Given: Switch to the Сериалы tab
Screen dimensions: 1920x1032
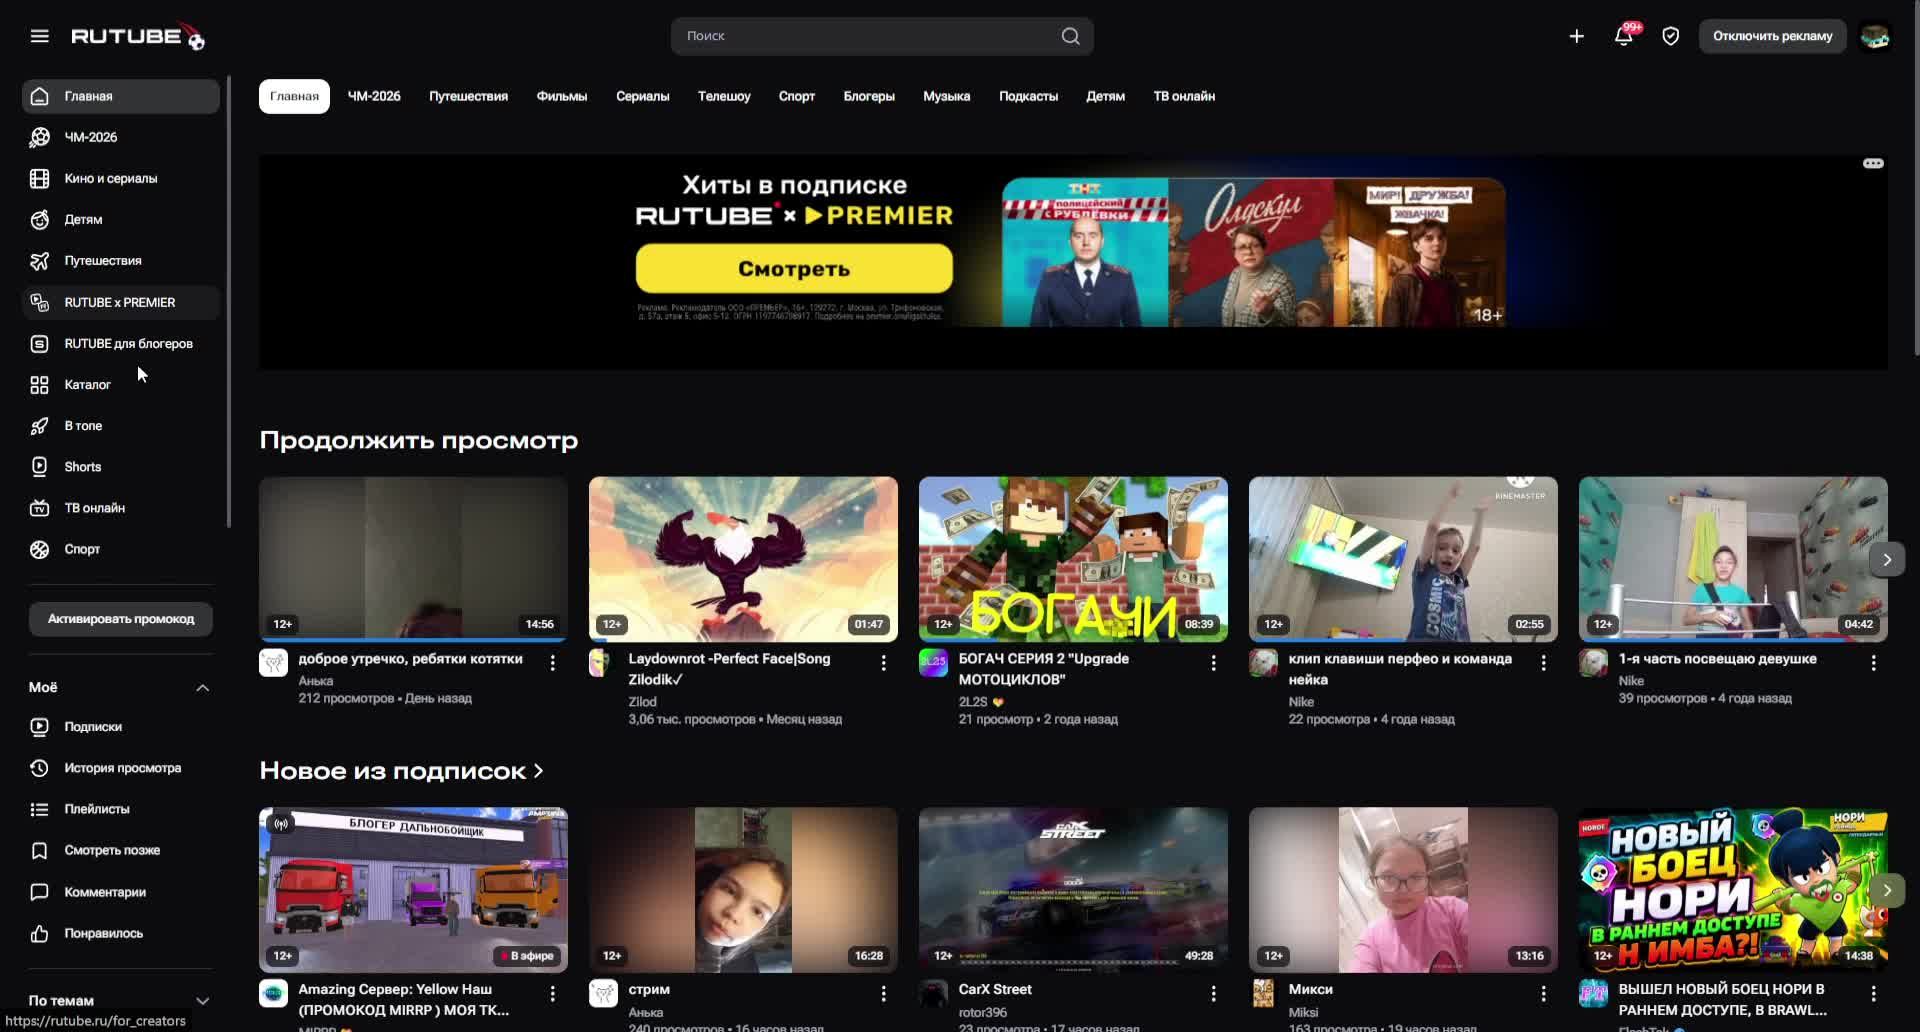Looking at the screenshot, I should (643, 96).
